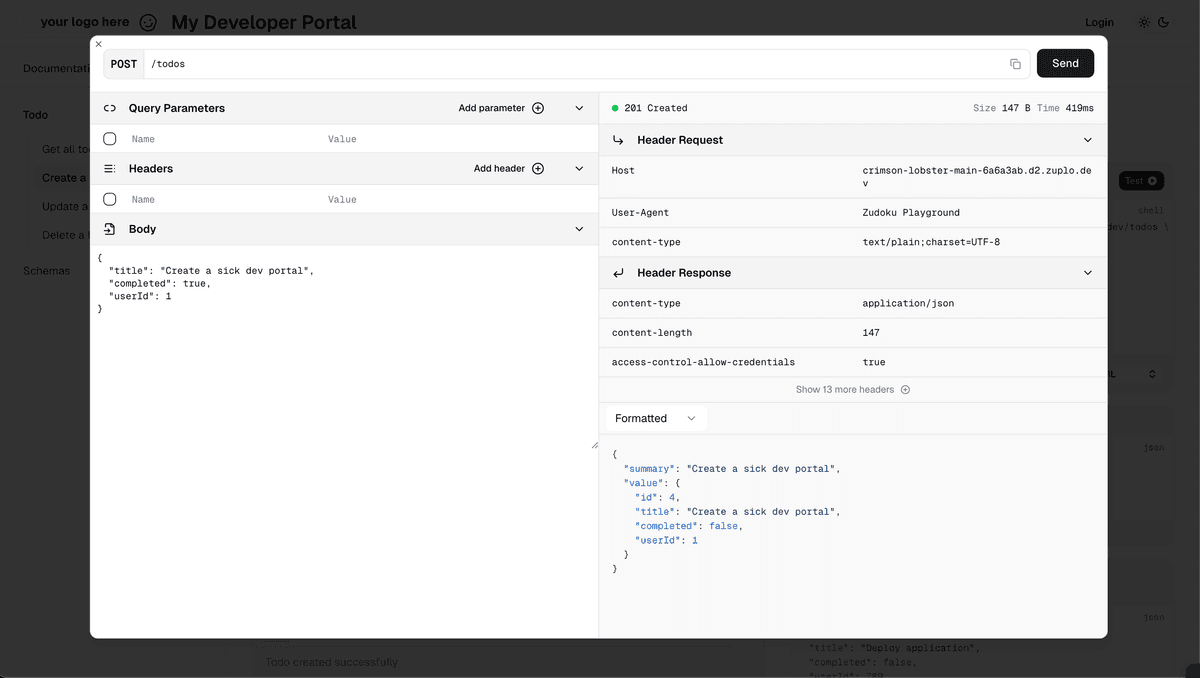Click the Headers list icon

[109, 168]
